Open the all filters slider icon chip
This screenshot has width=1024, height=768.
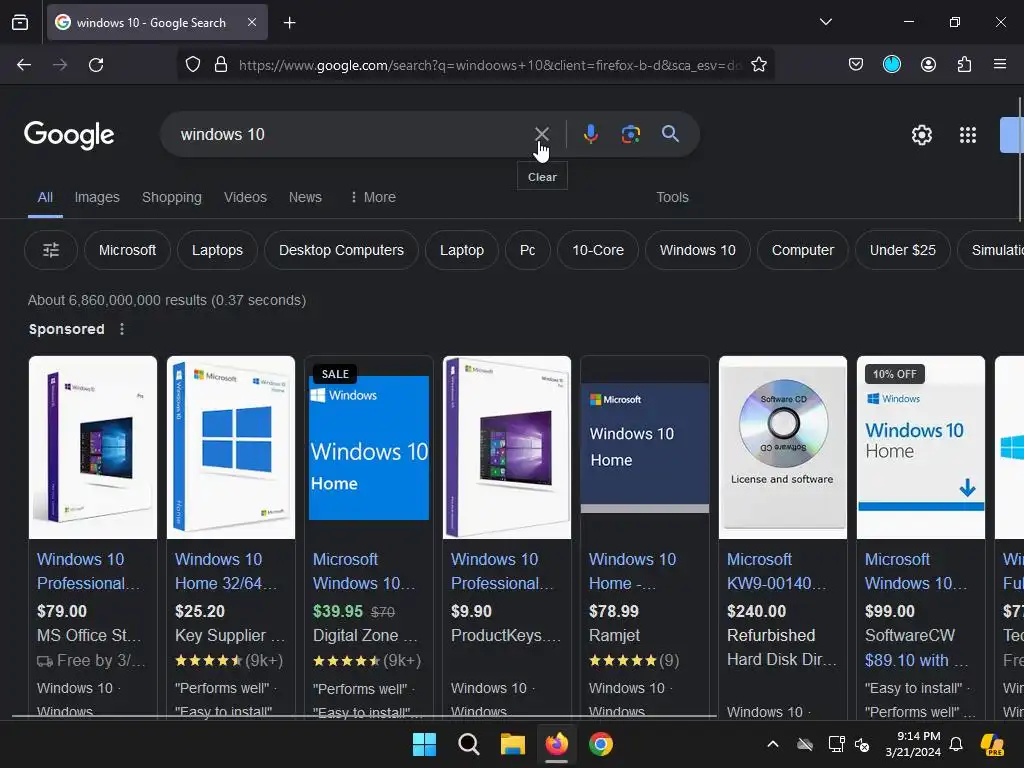coord(51,250)
